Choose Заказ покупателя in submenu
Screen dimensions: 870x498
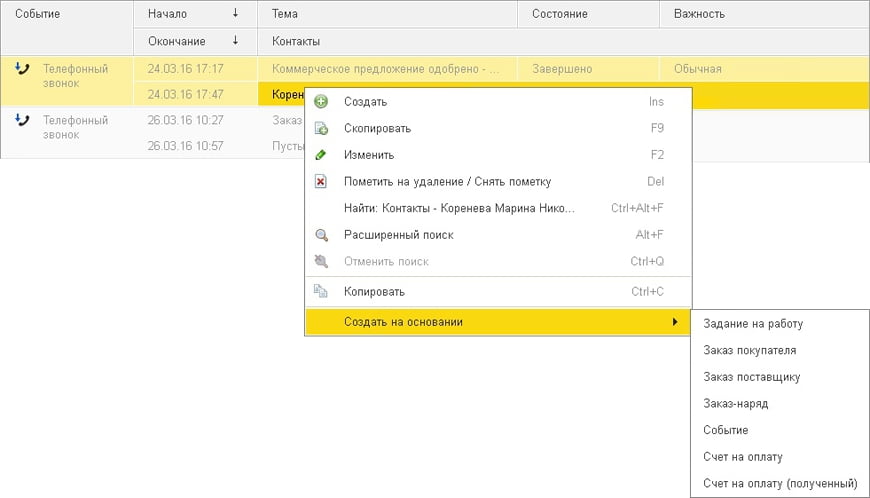pos(780,350)
